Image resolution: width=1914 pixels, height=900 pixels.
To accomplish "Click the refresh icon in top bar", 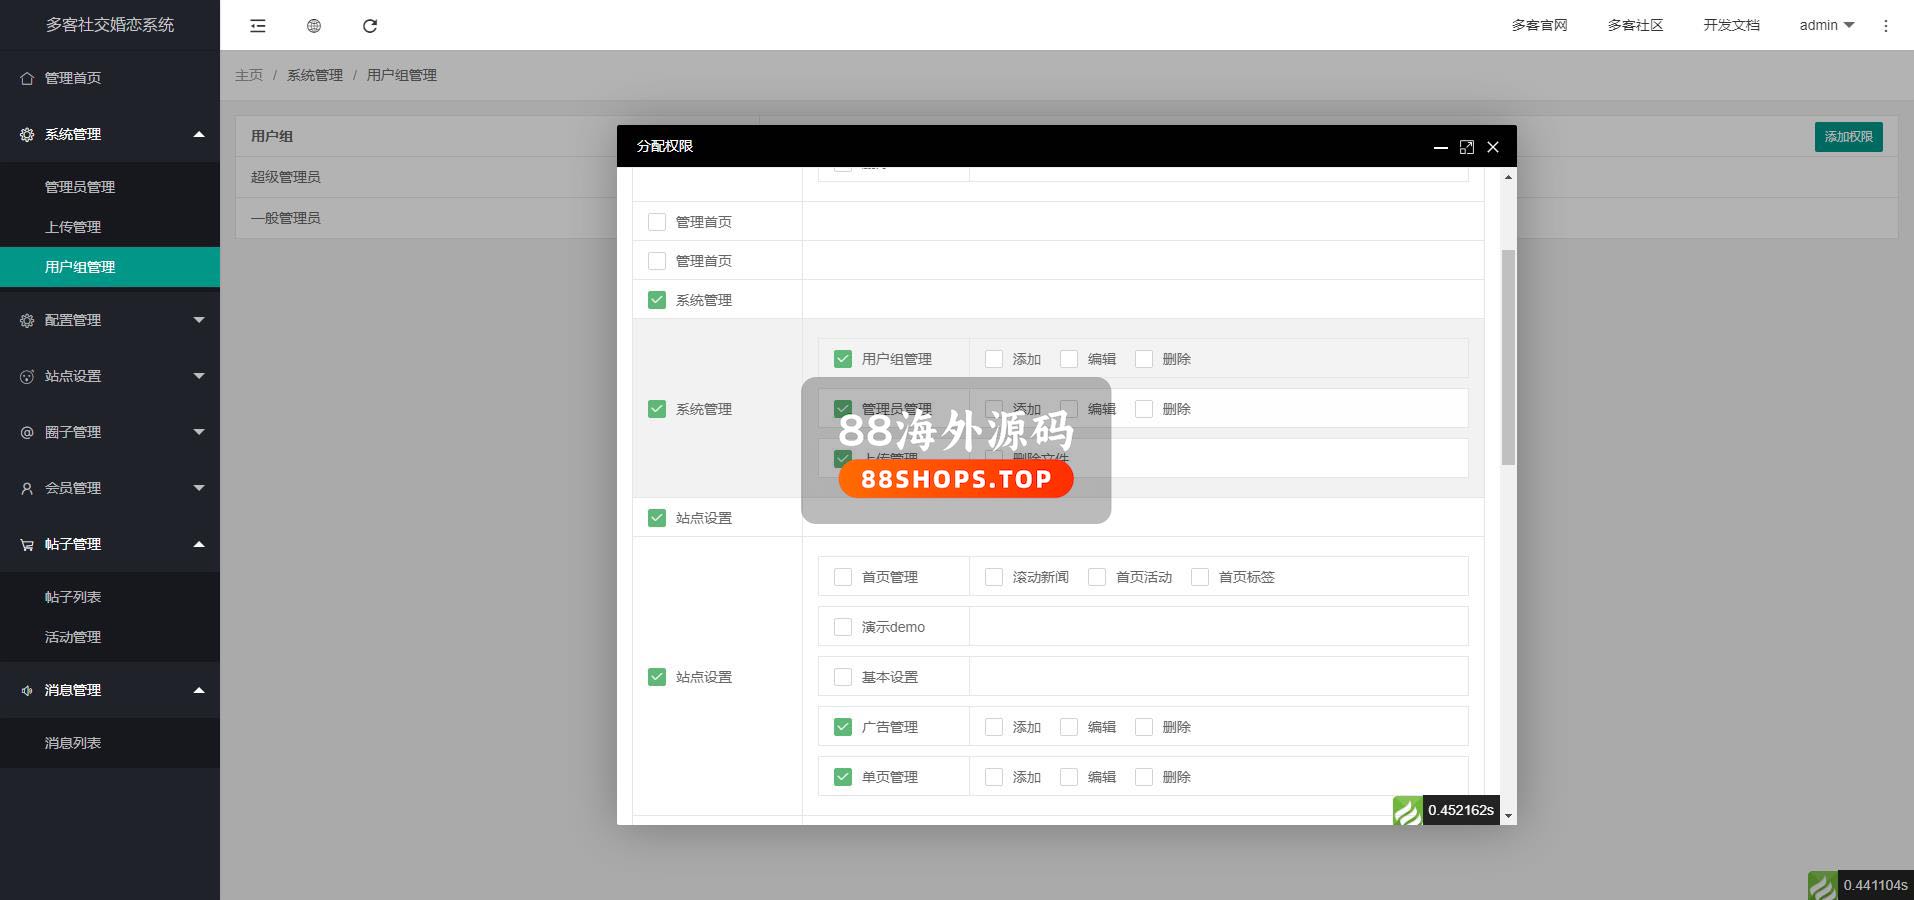I will coord(370,26).
